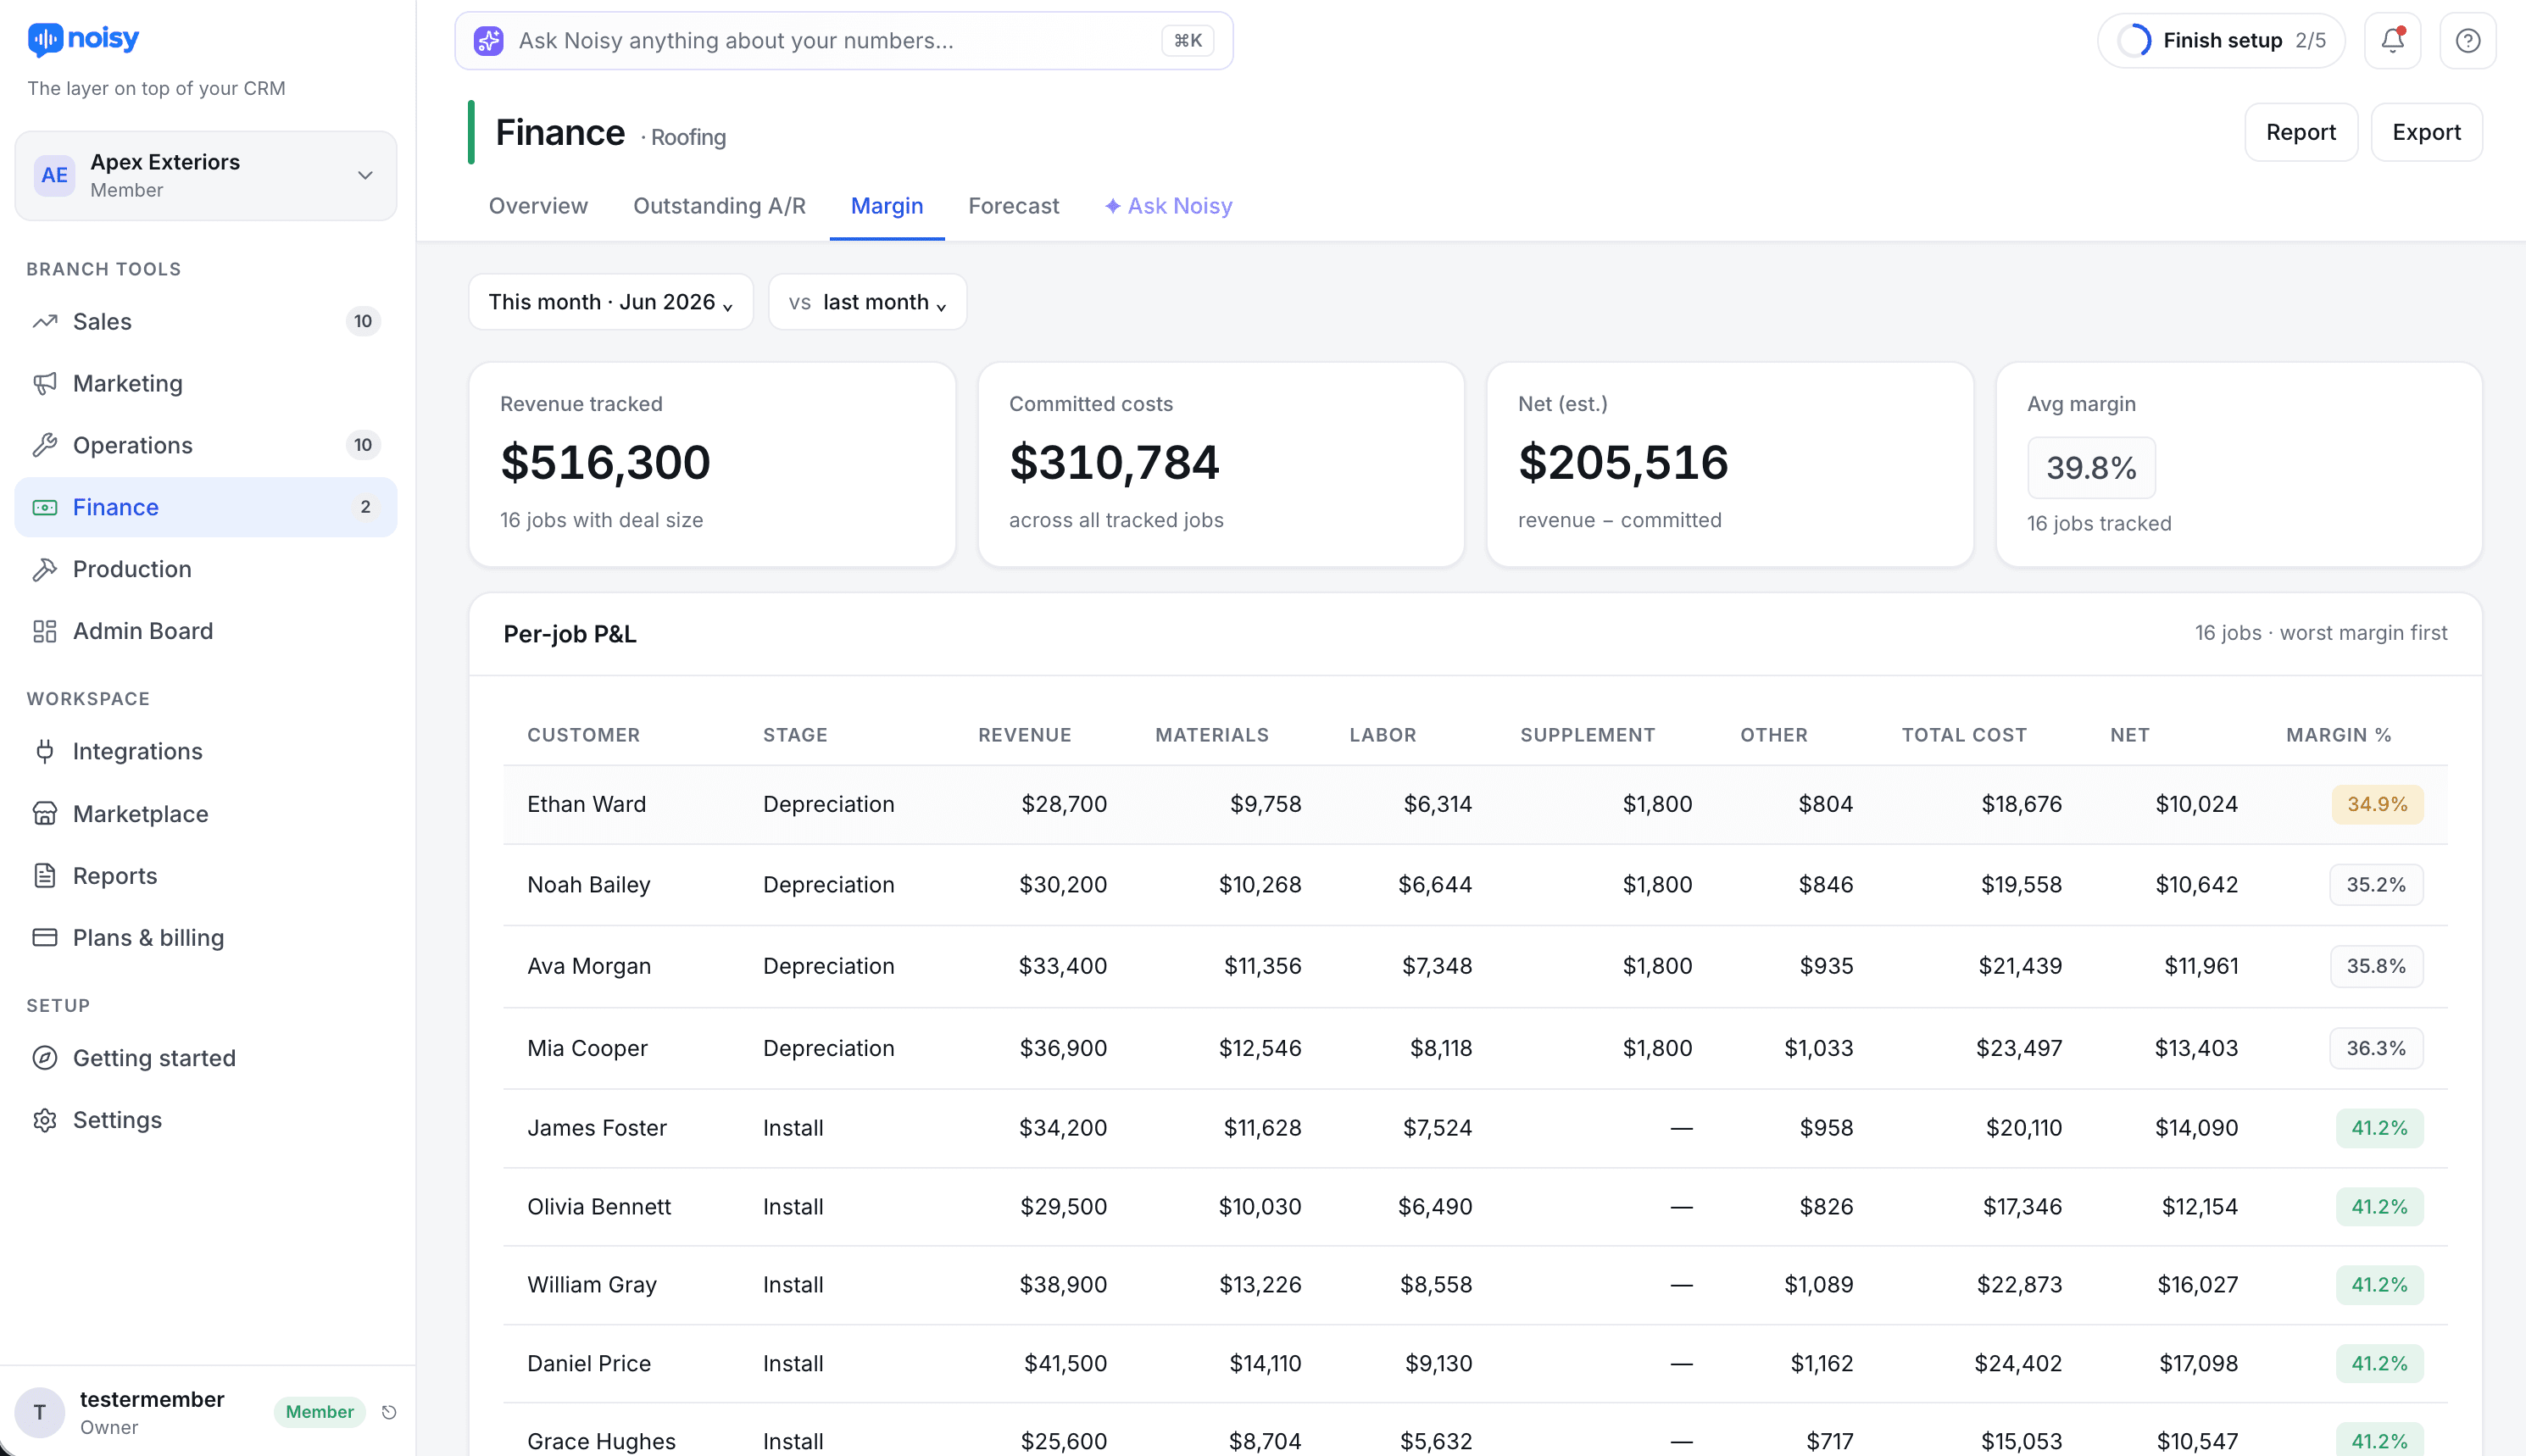Open the notifications bell
The image size is (2526, 1456).
2392,41
